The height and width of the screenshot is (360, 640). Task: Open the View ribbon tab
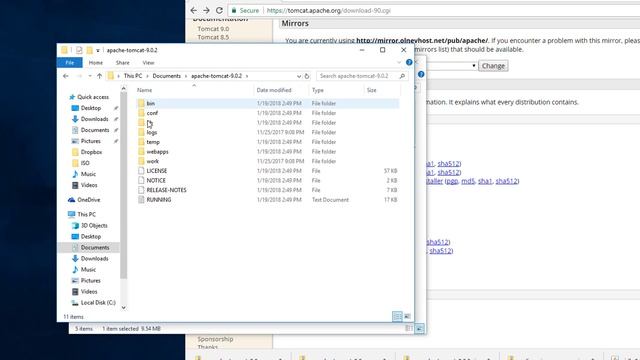point(148,62)
